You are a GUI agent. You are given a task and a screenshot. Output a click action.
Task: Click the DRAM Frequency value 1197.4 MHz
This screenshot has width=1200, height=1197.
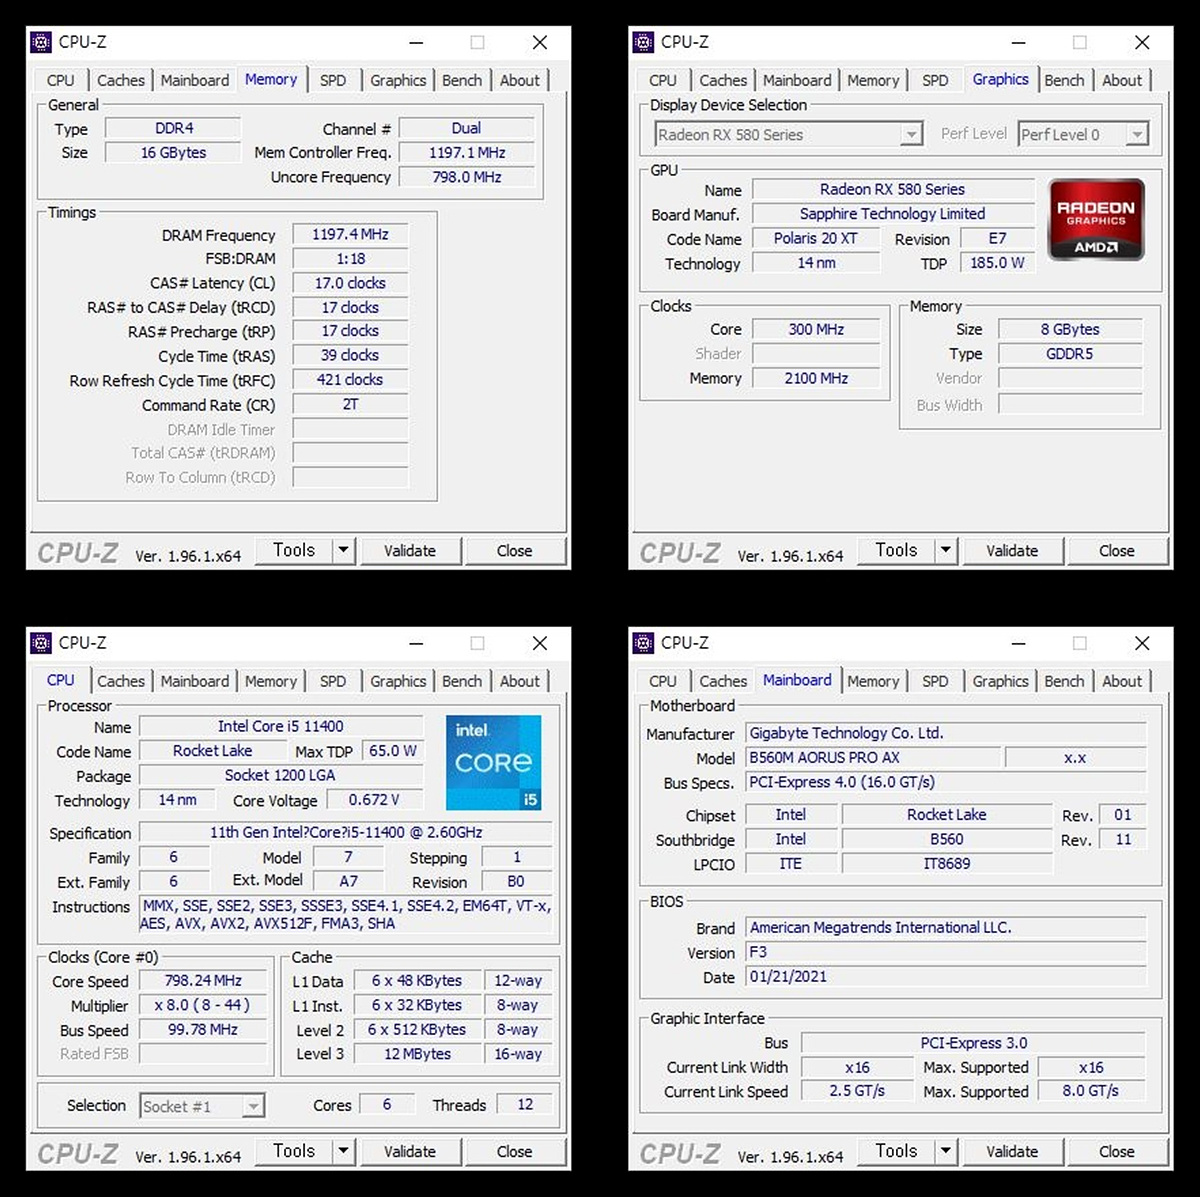[x=350, y=234]
